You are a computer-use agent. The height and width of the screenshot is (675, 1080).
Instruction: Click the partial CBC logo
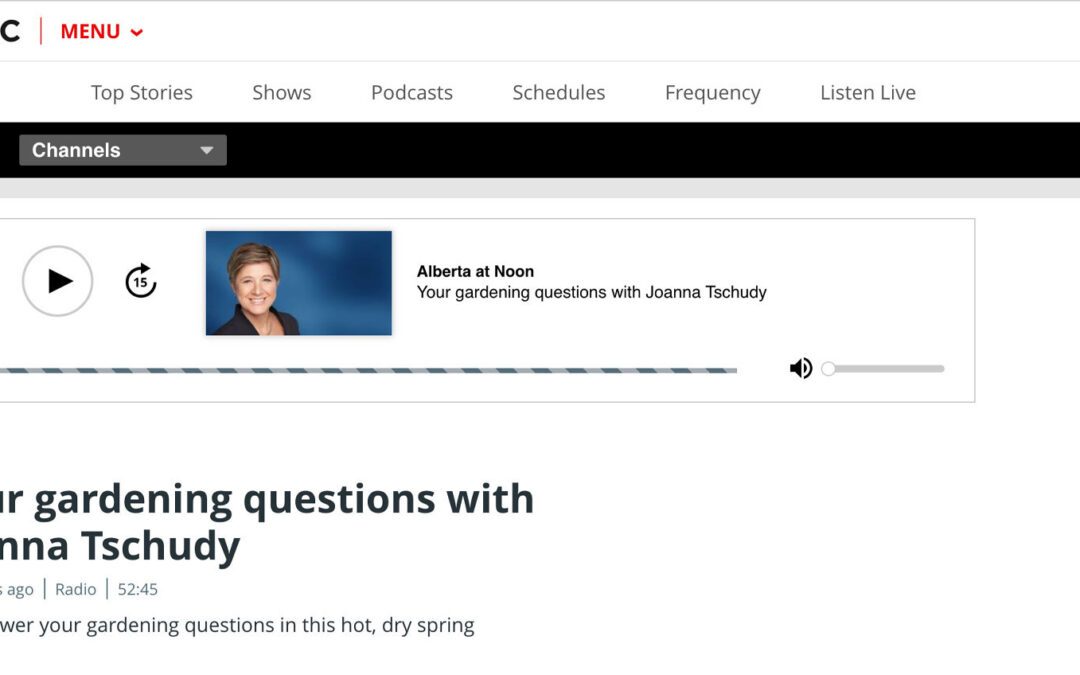pyautogui.click(x=10, y=31)
